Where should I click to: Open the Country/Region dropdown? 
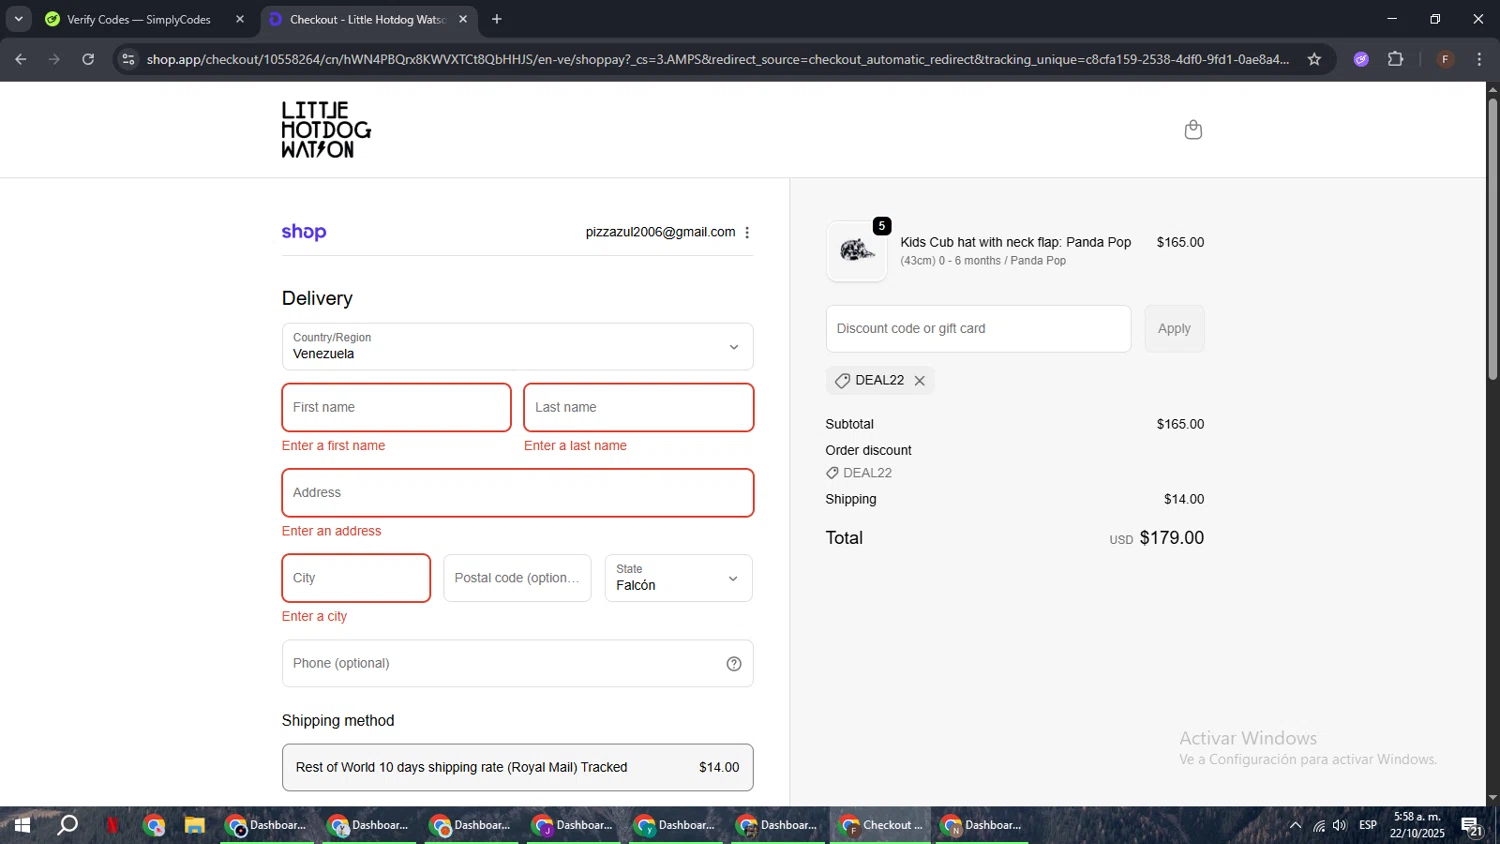(x=517, y=347)
